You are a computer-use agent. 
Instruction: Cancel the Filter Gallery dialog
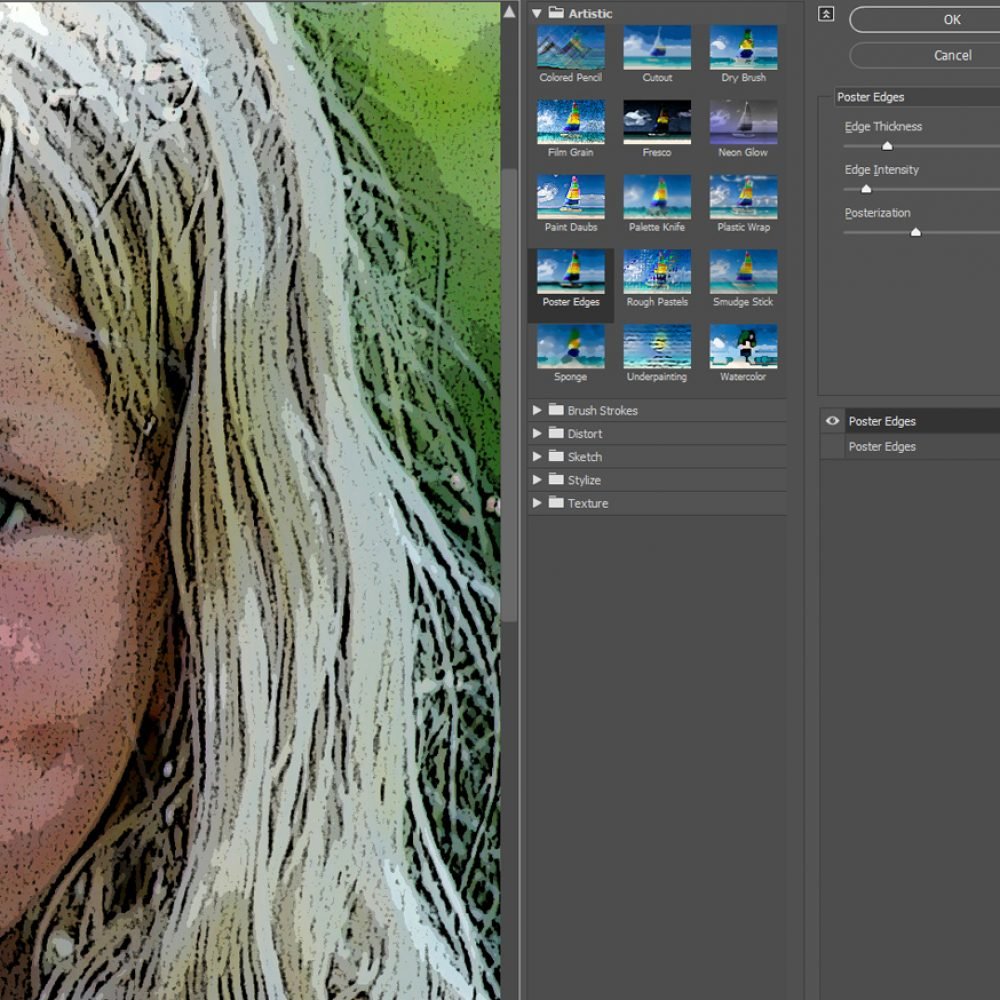[950, 55]
